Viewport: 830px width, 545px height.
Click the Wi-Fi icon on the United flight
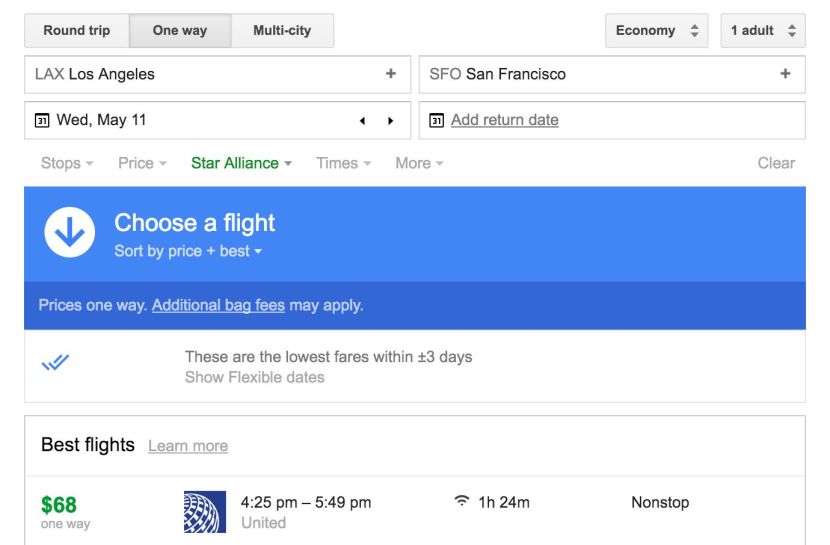(462, 501)
